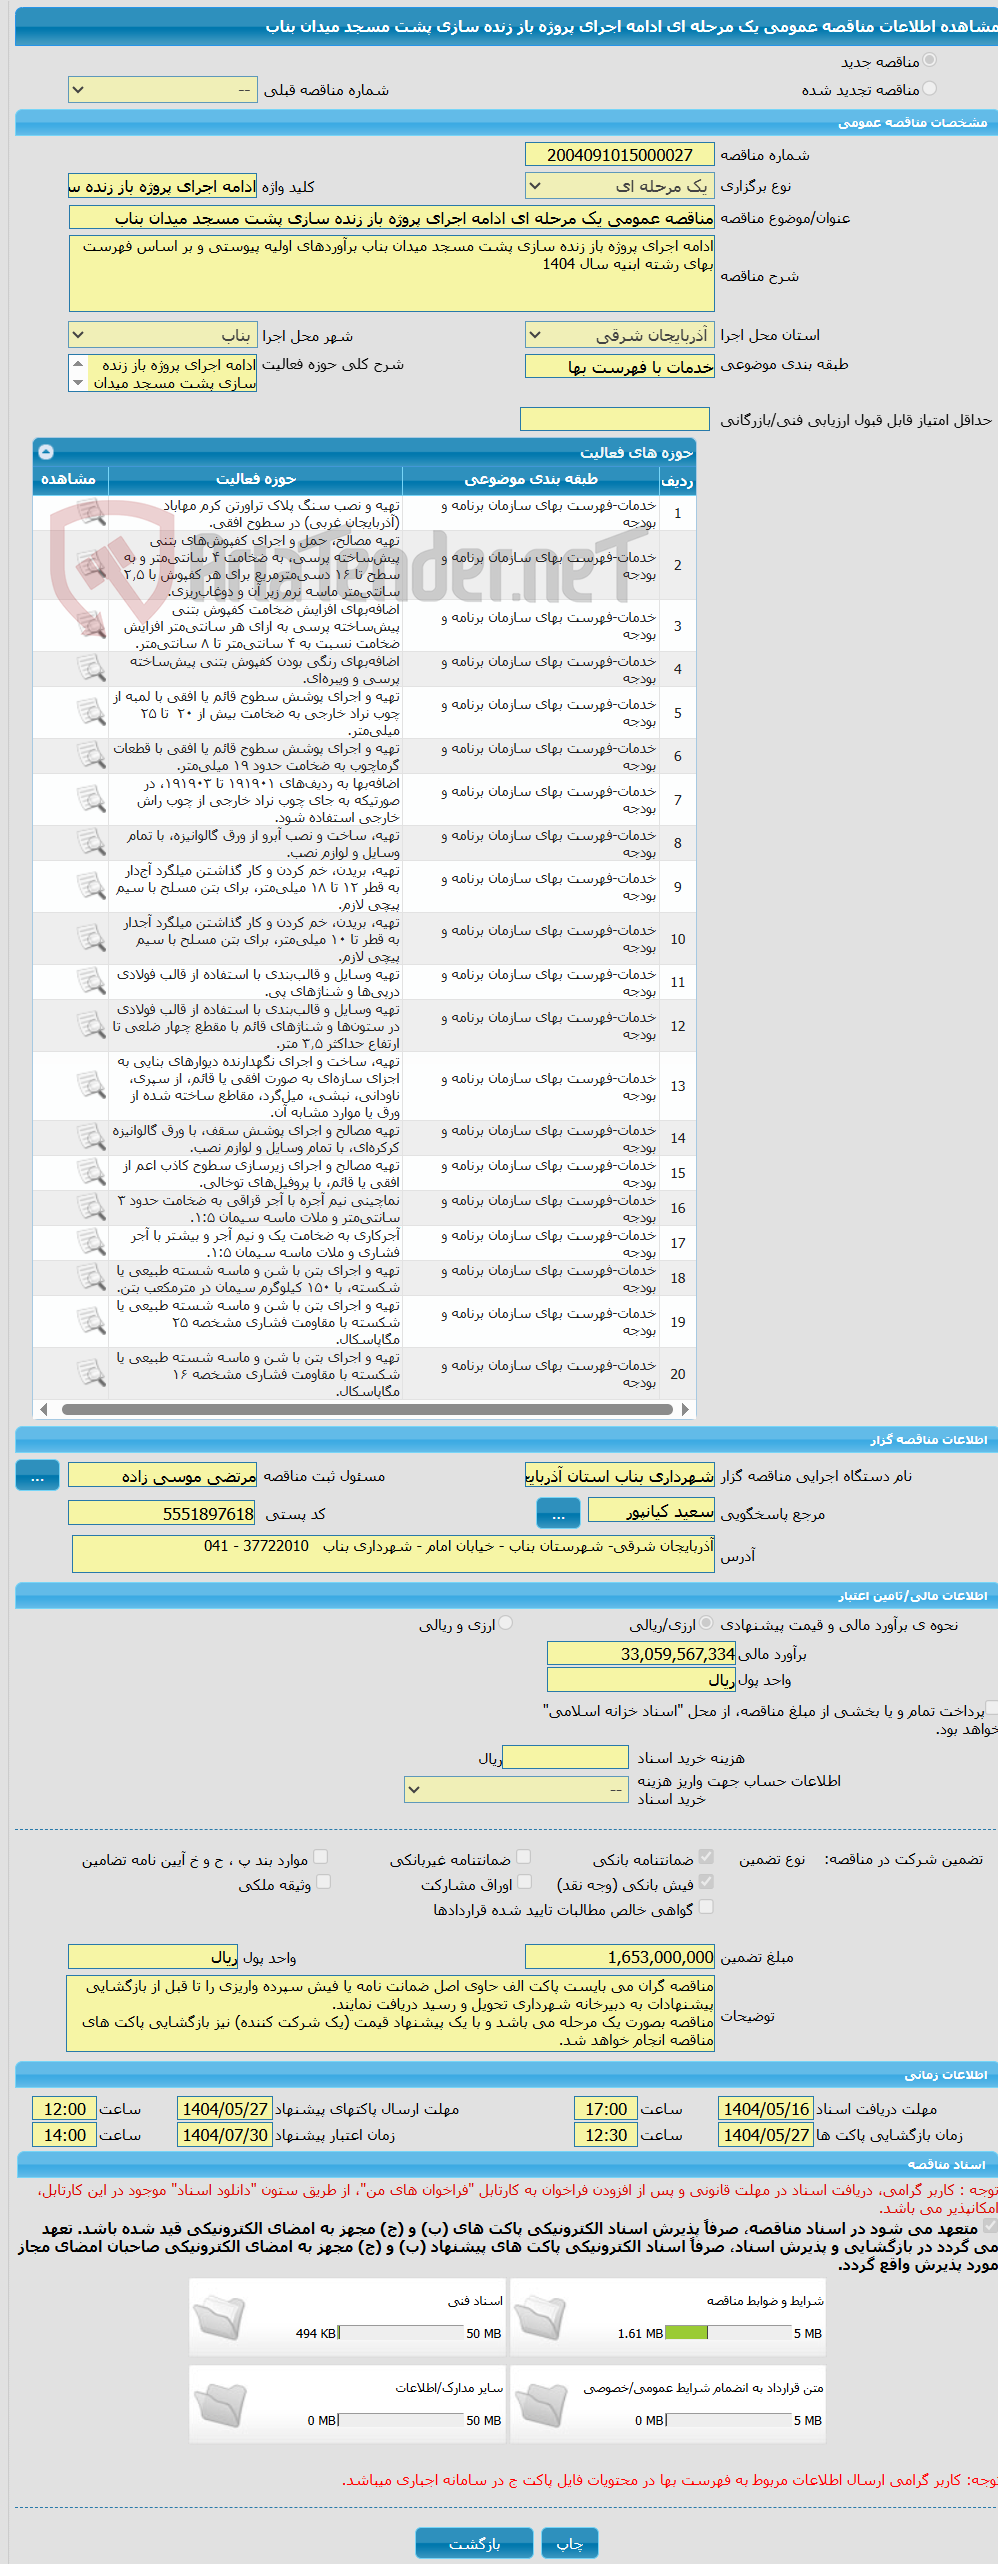998x2564 pixels.
Task: Open details button beside مسئول ثبت مناقصه
Action: [37, 1476]
